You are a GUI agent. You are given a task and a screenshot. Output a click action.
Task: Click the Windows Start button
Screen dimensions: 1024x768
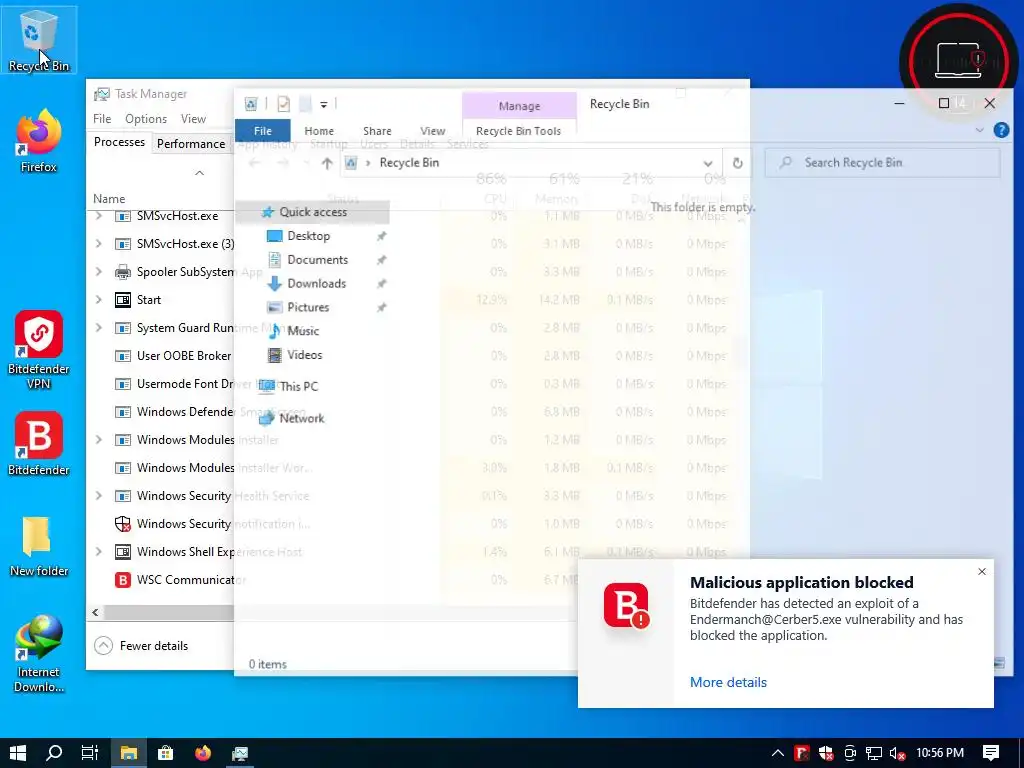(18, 753)
